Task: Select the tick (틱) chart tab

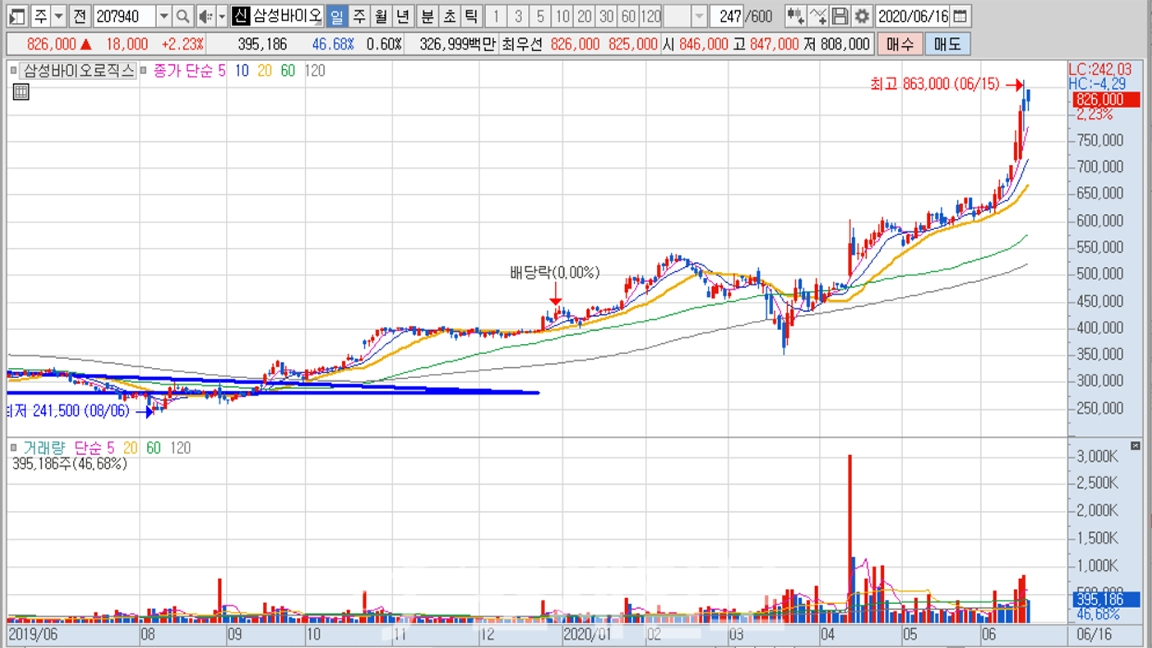Action: (471, 16)
